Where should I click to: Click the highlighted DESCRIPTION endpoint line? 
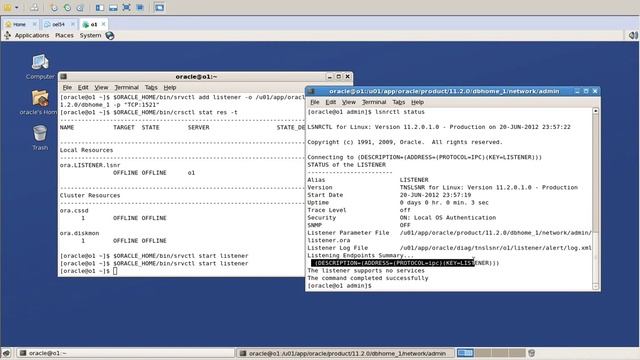pos(404,263)
